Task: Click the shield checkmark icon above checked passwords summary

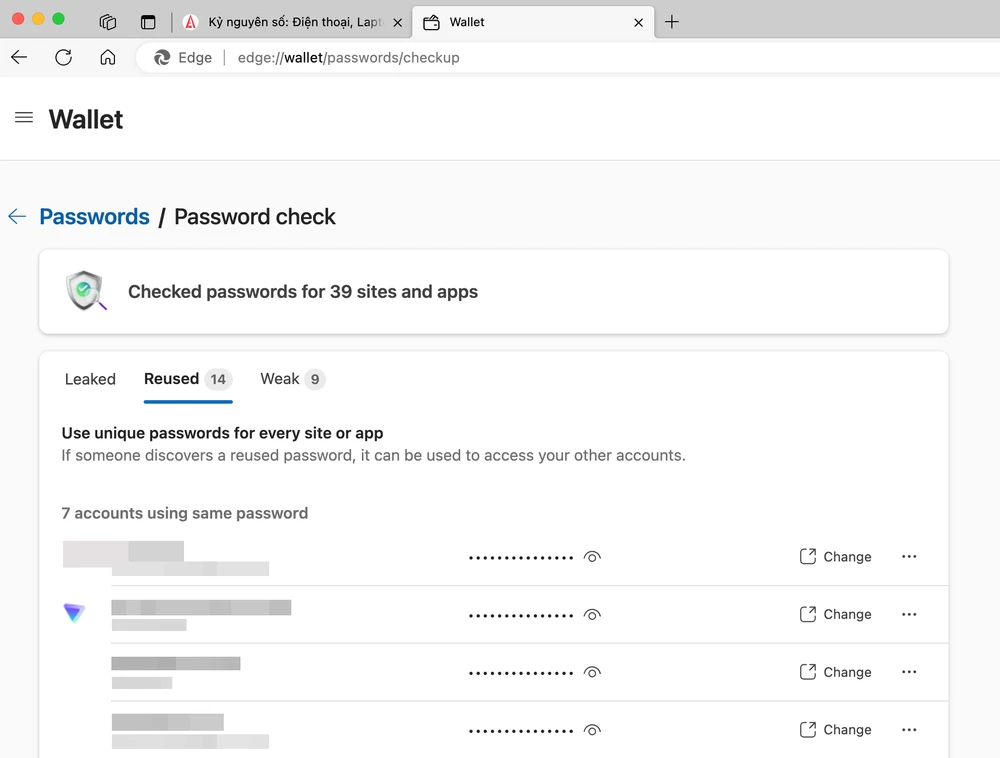Action: pos(85,290)
